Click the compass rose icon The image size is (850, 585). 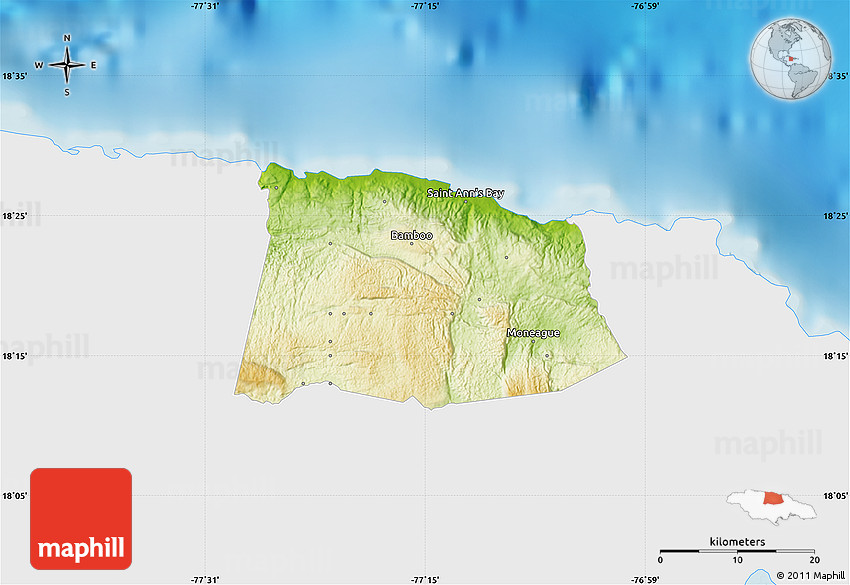click(67, 66)
